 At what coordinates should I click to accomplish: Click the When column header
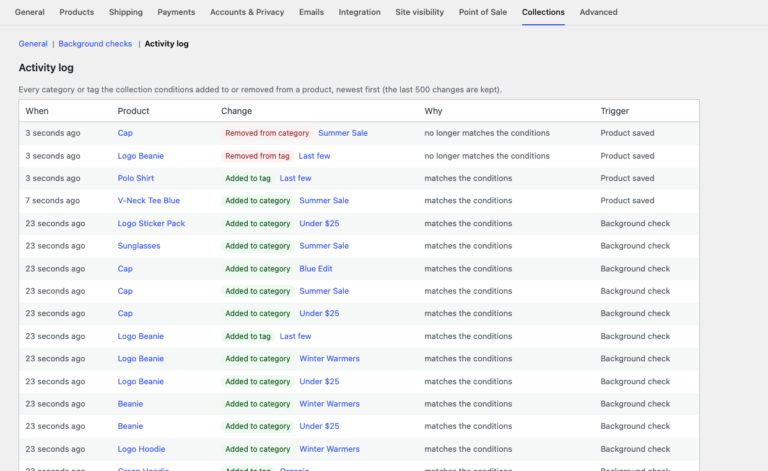[37, 111]
